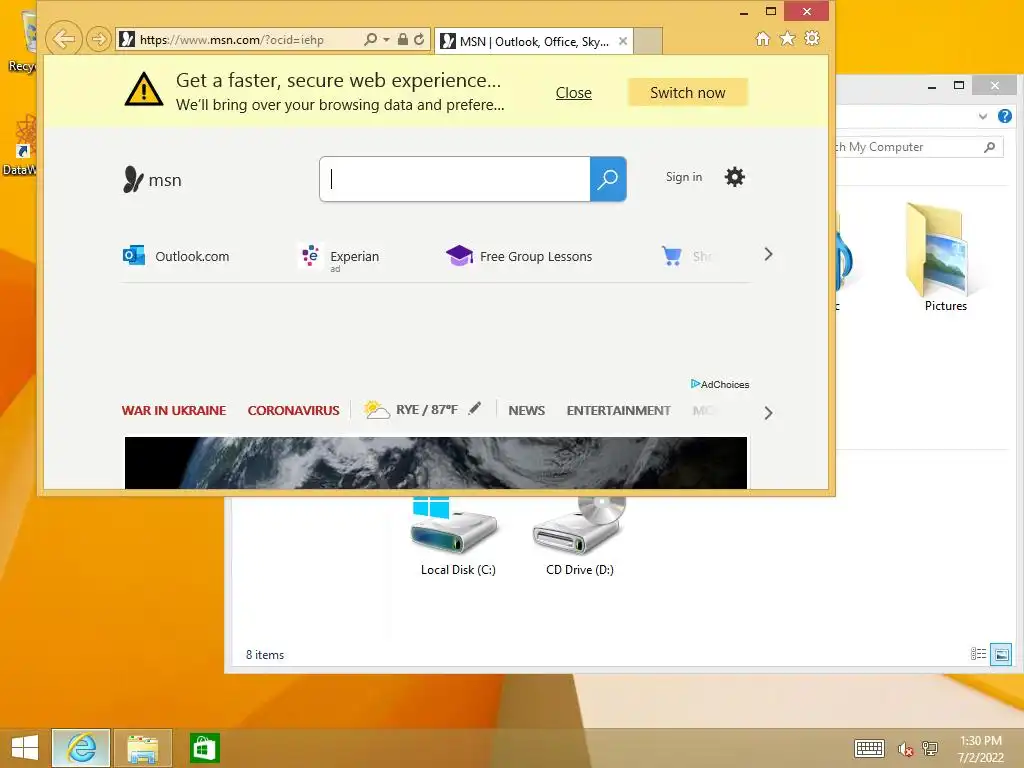Click the security lock icon in address bar
The width and height of the screenshot is (1024, 768).
(403, 39)
